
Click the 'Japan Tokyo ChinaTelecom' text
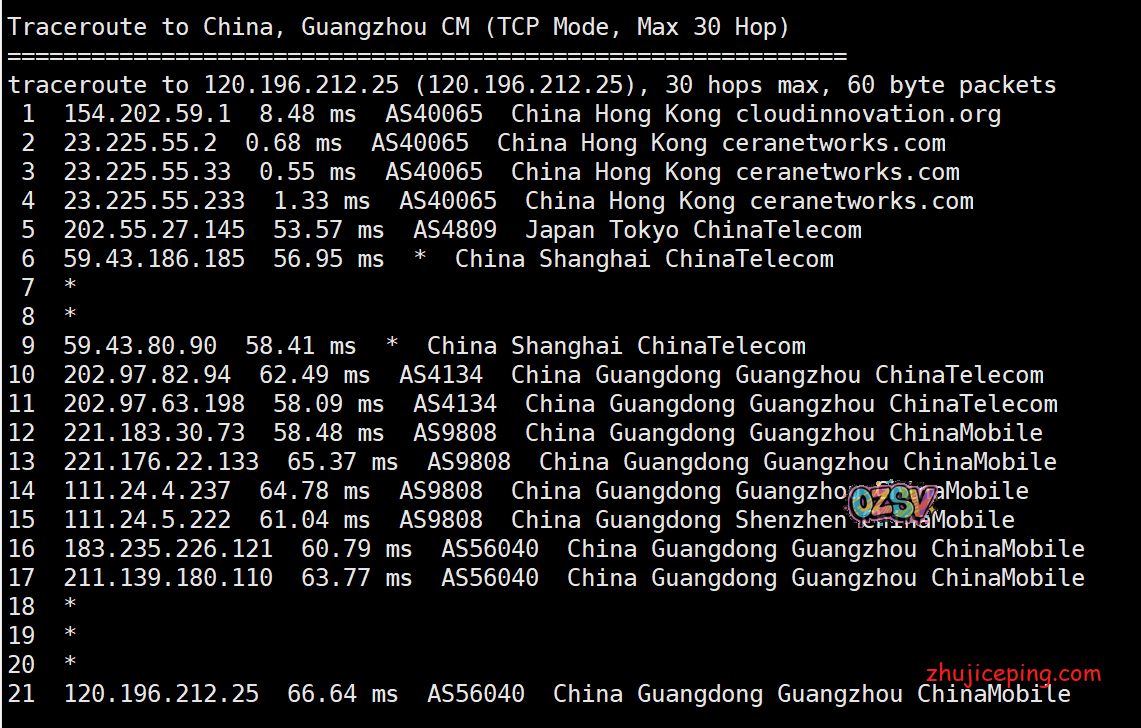693,230
